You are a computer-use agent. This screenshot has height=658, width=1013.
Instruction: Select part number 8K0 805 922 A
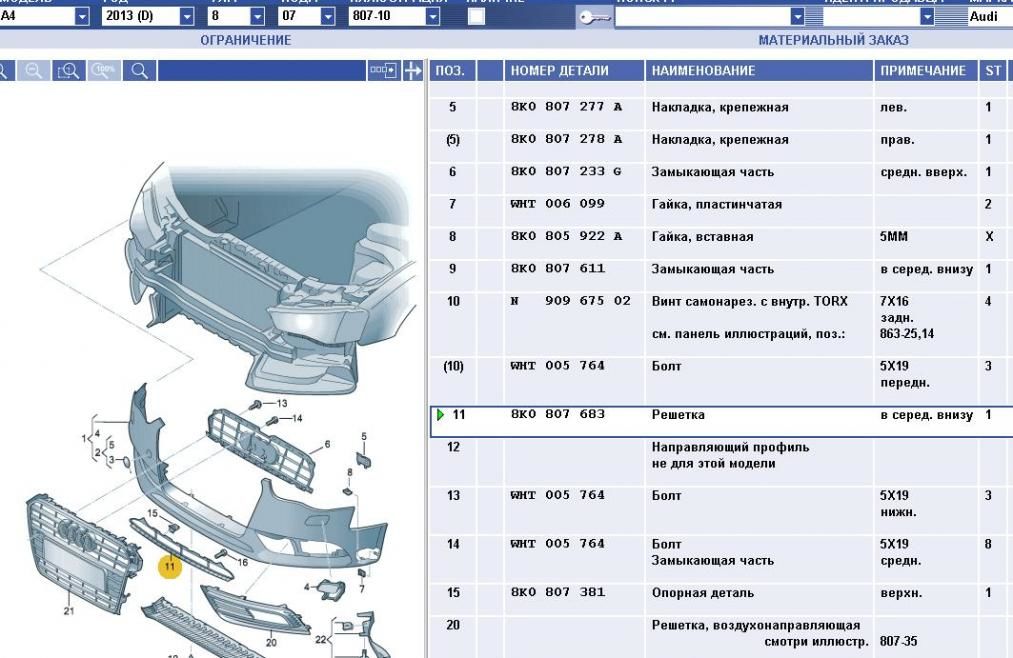(567, 236)
